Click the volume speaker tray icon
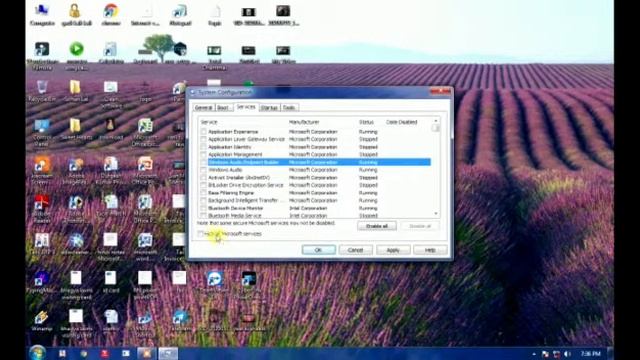This screenshot has width=640, height=360. [567, 353]
